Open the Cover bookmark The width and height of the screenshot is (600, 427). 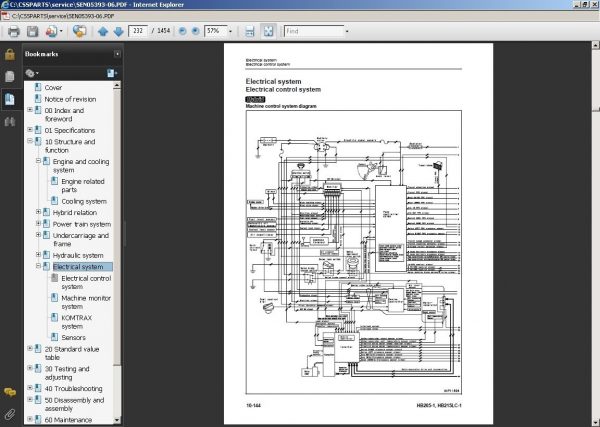coord(53,87)
